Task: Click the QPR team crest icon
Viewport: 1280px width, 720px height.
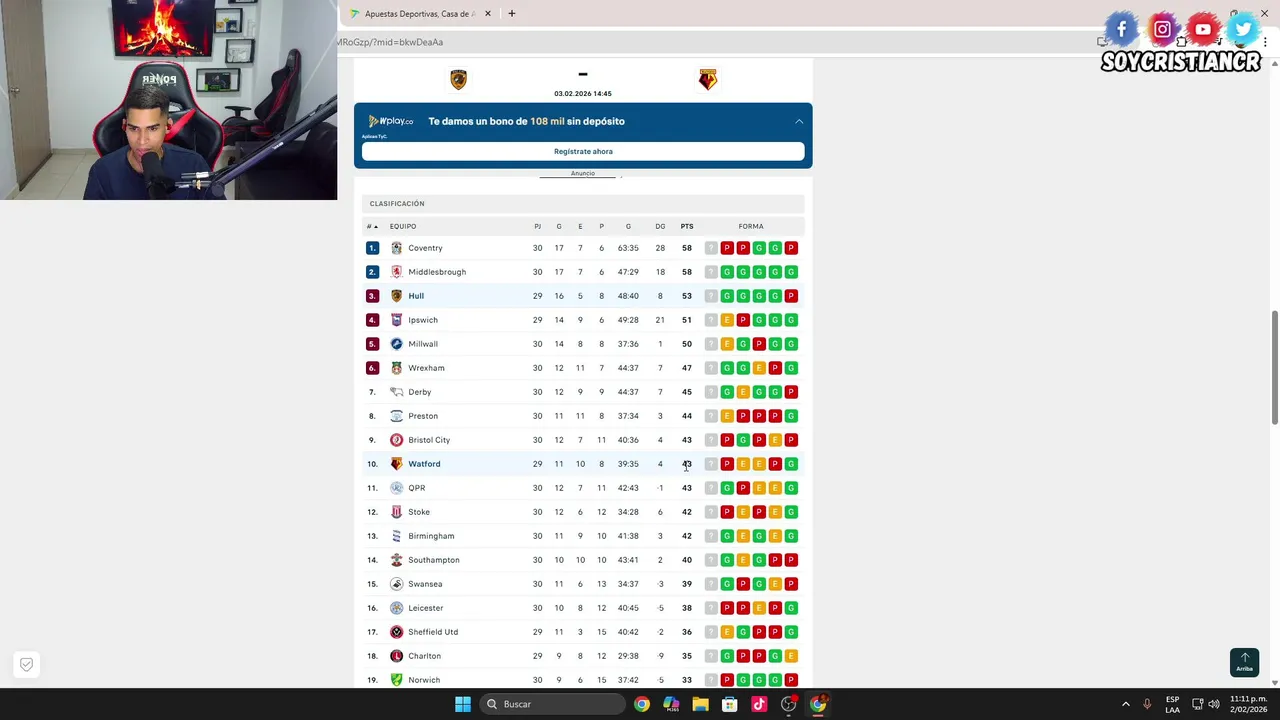Action: tap(397, 488)
